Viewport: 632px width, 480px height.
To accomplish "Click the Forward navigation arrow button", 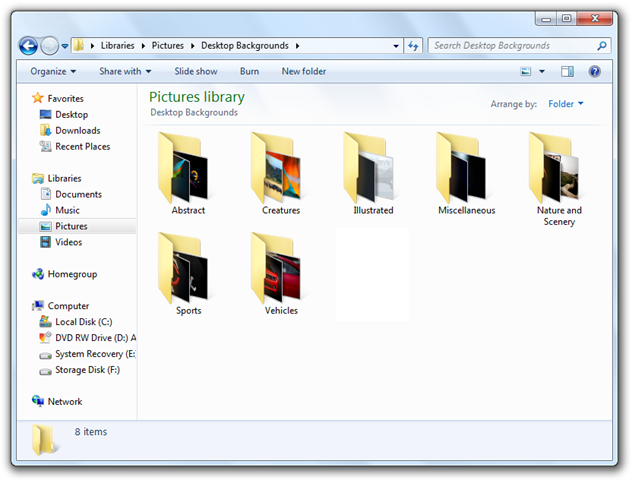I will (50, 46).
